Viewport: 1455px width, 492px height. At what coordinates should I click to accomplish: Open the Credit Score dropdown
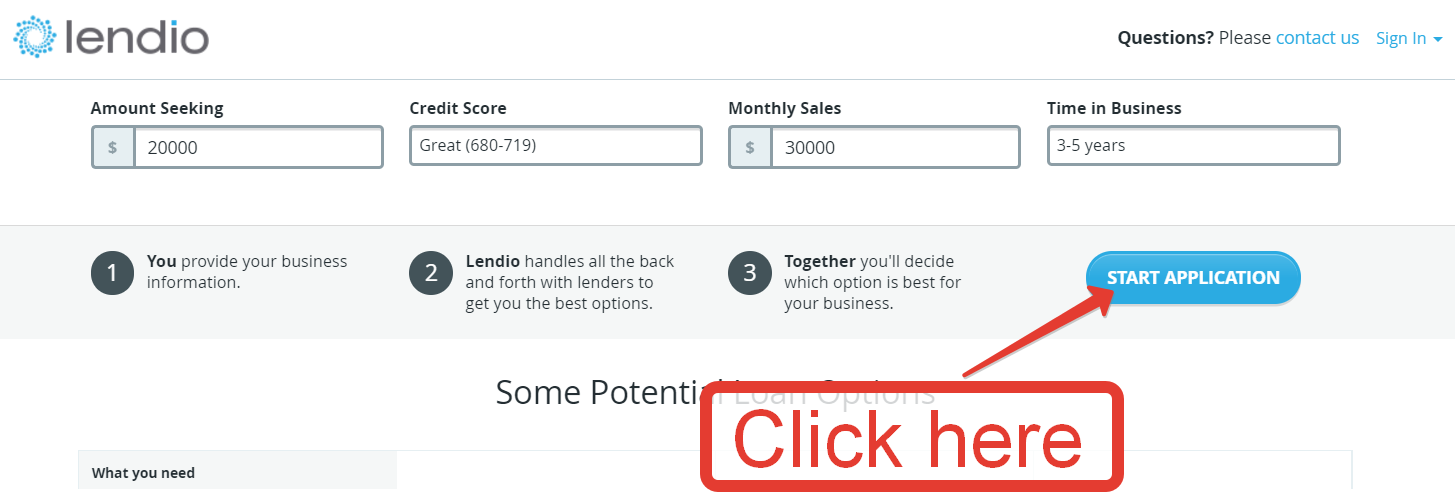point(555,146)
